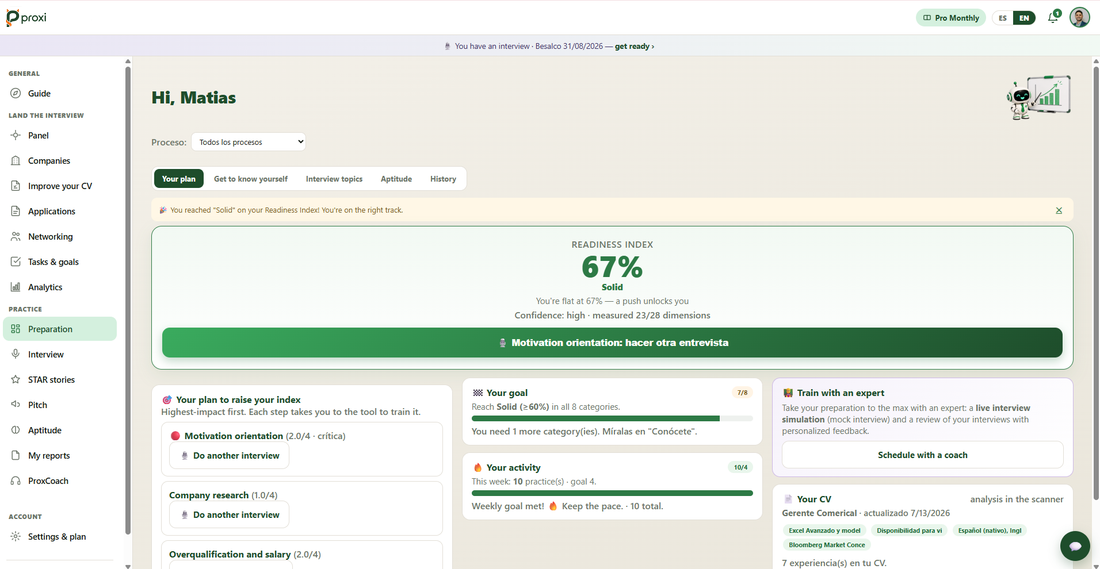Click the get ready interview link
The height and width of the screenshot is (569, 1100).
point(634,46)
